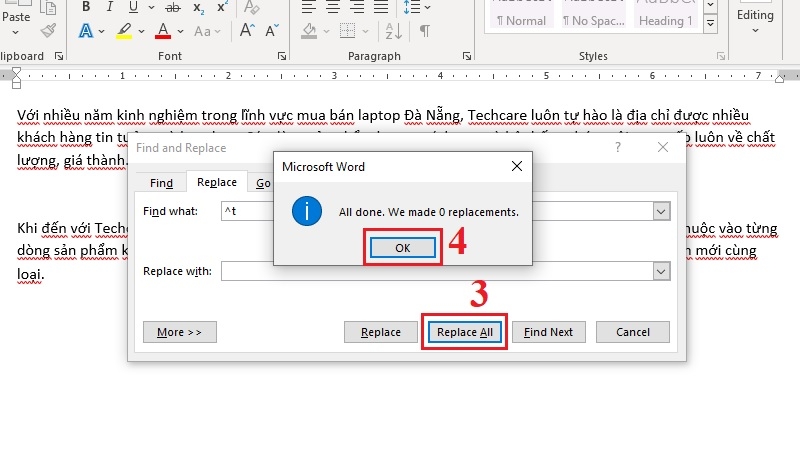Switch to the Find tab
Viewport: 800px width, 450px height.
161,183
